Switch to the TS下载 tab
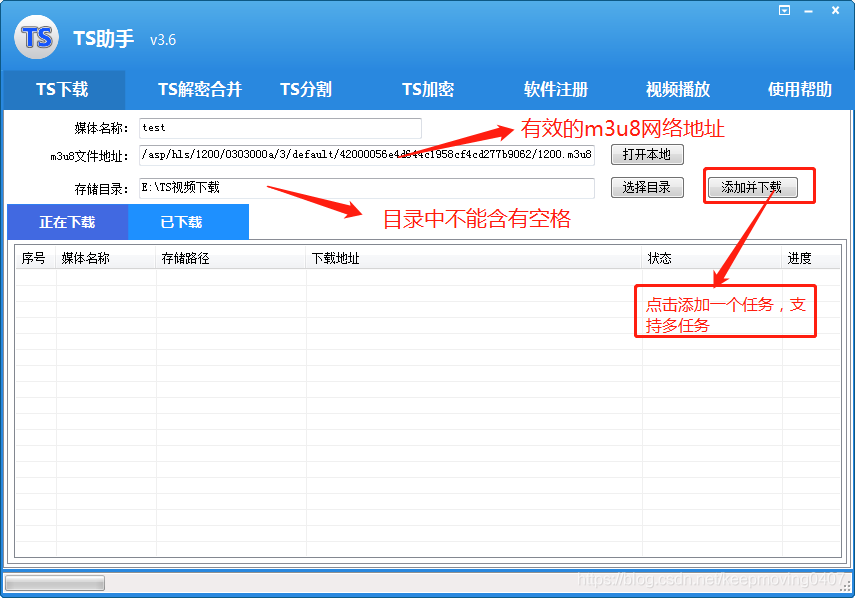Viewport: 855px width, 598px height. coord(63,89)
